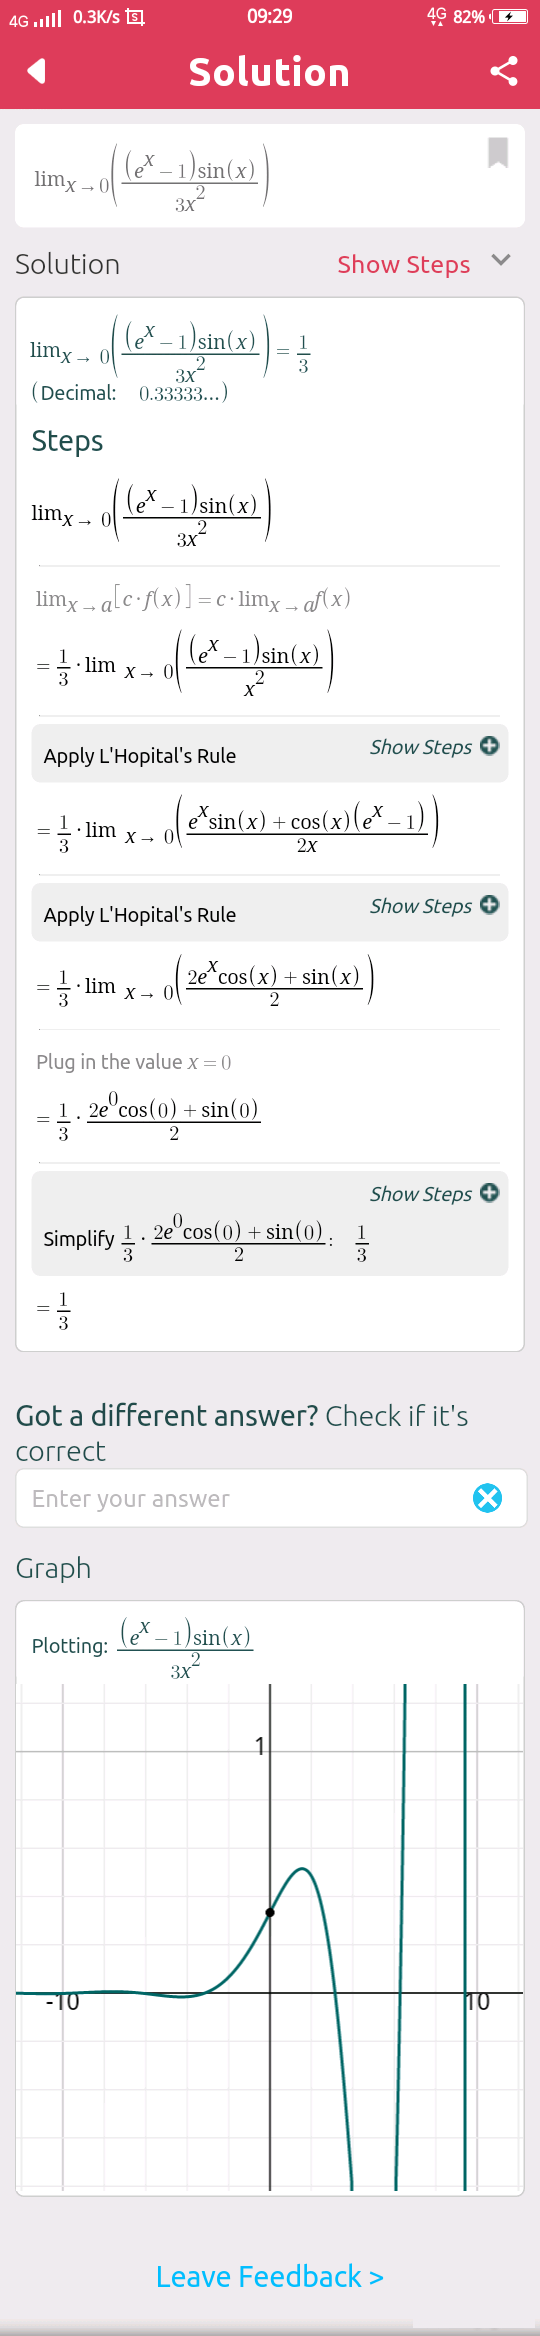Screen dimensions: 540x2336
Task: Tap the input limit expression card
Action: pos(270,176)
